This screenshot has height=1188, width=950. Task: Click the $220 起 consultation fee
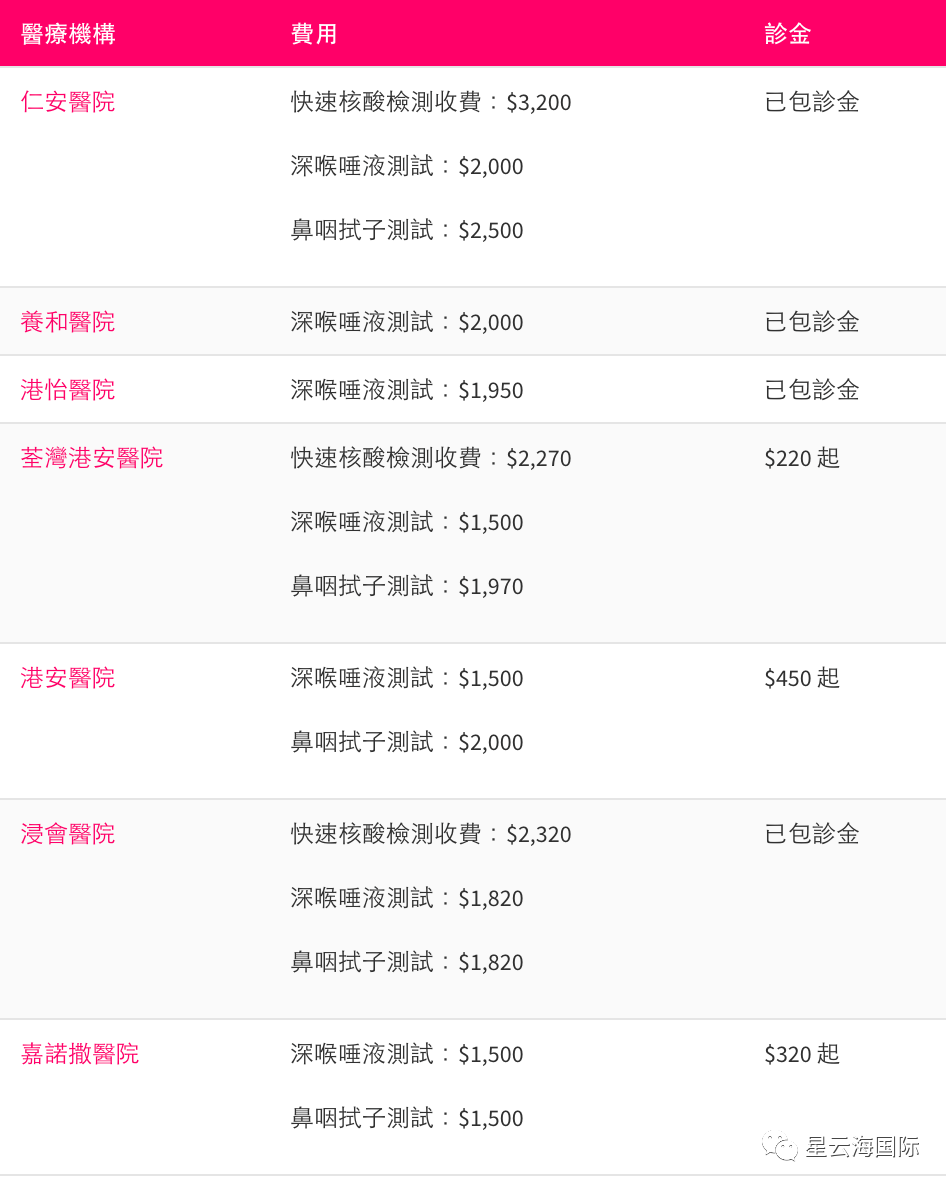point(802,458)
